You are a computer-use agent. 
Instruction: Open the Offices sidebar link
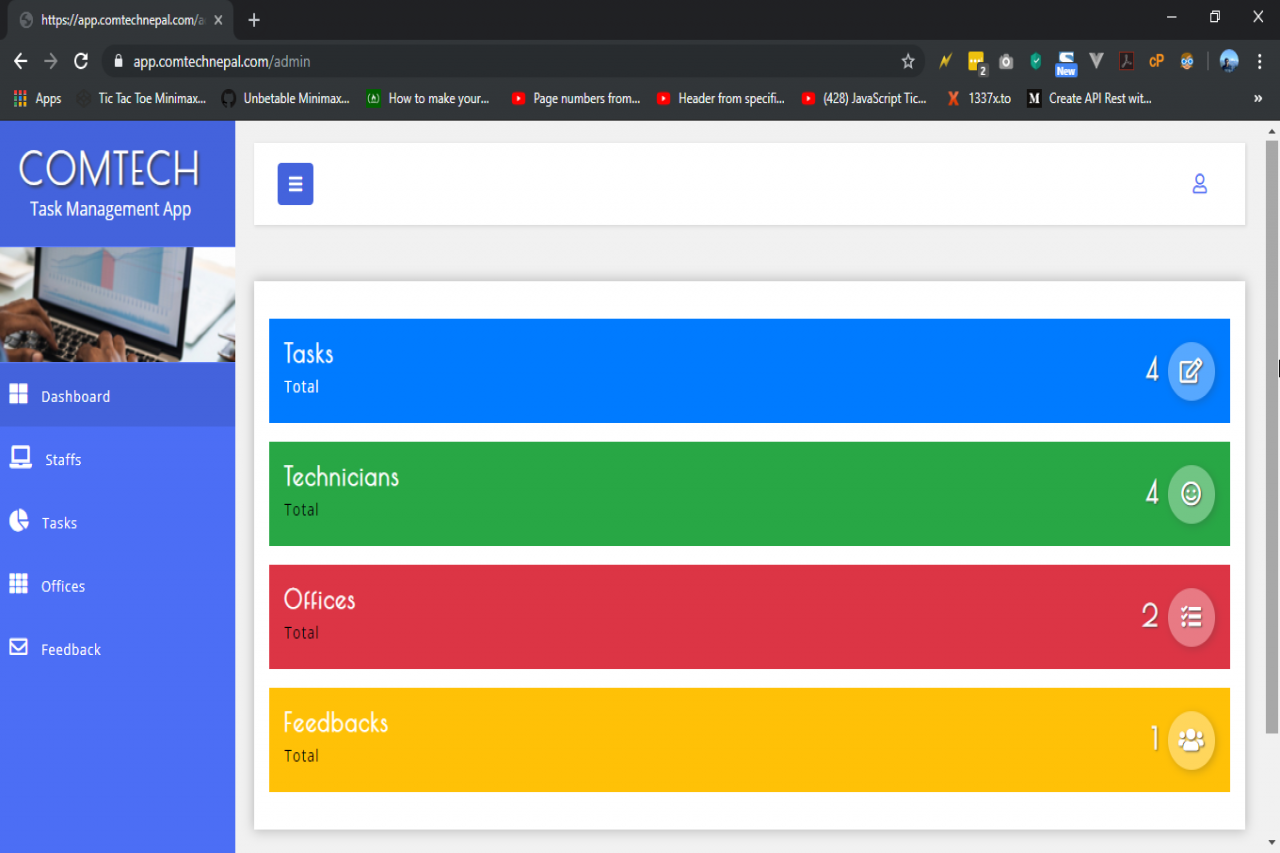62,586
